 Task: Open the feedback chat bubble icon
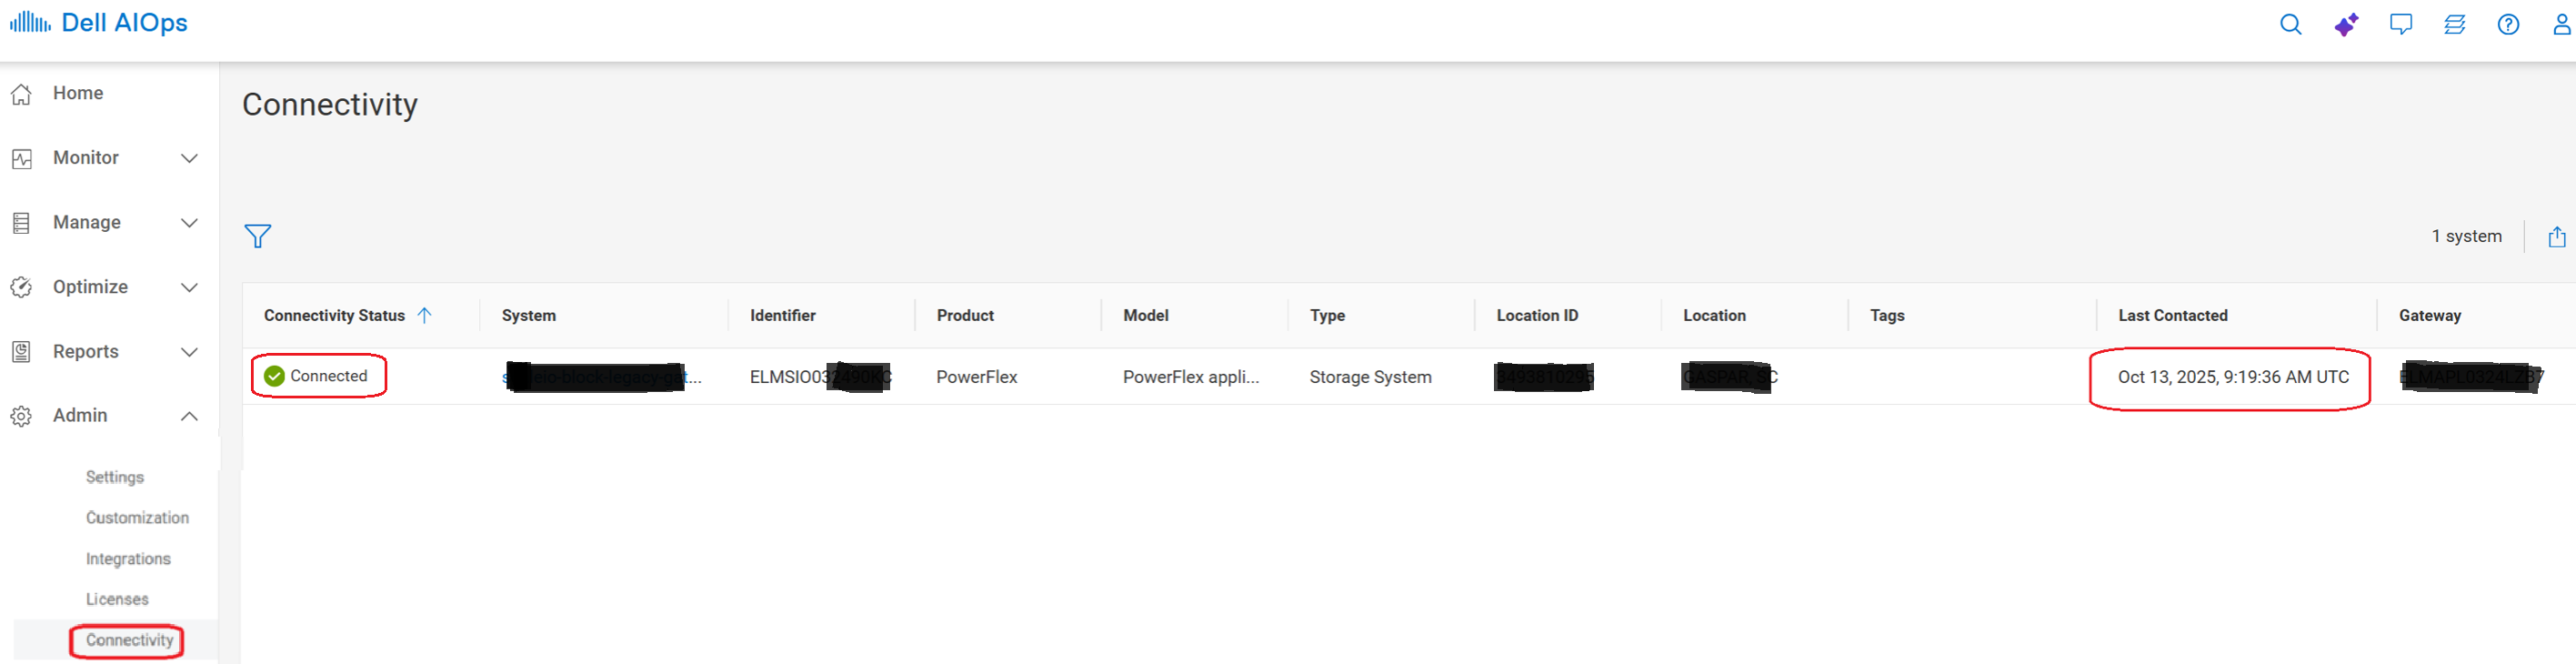click(x=2400, y=24)
